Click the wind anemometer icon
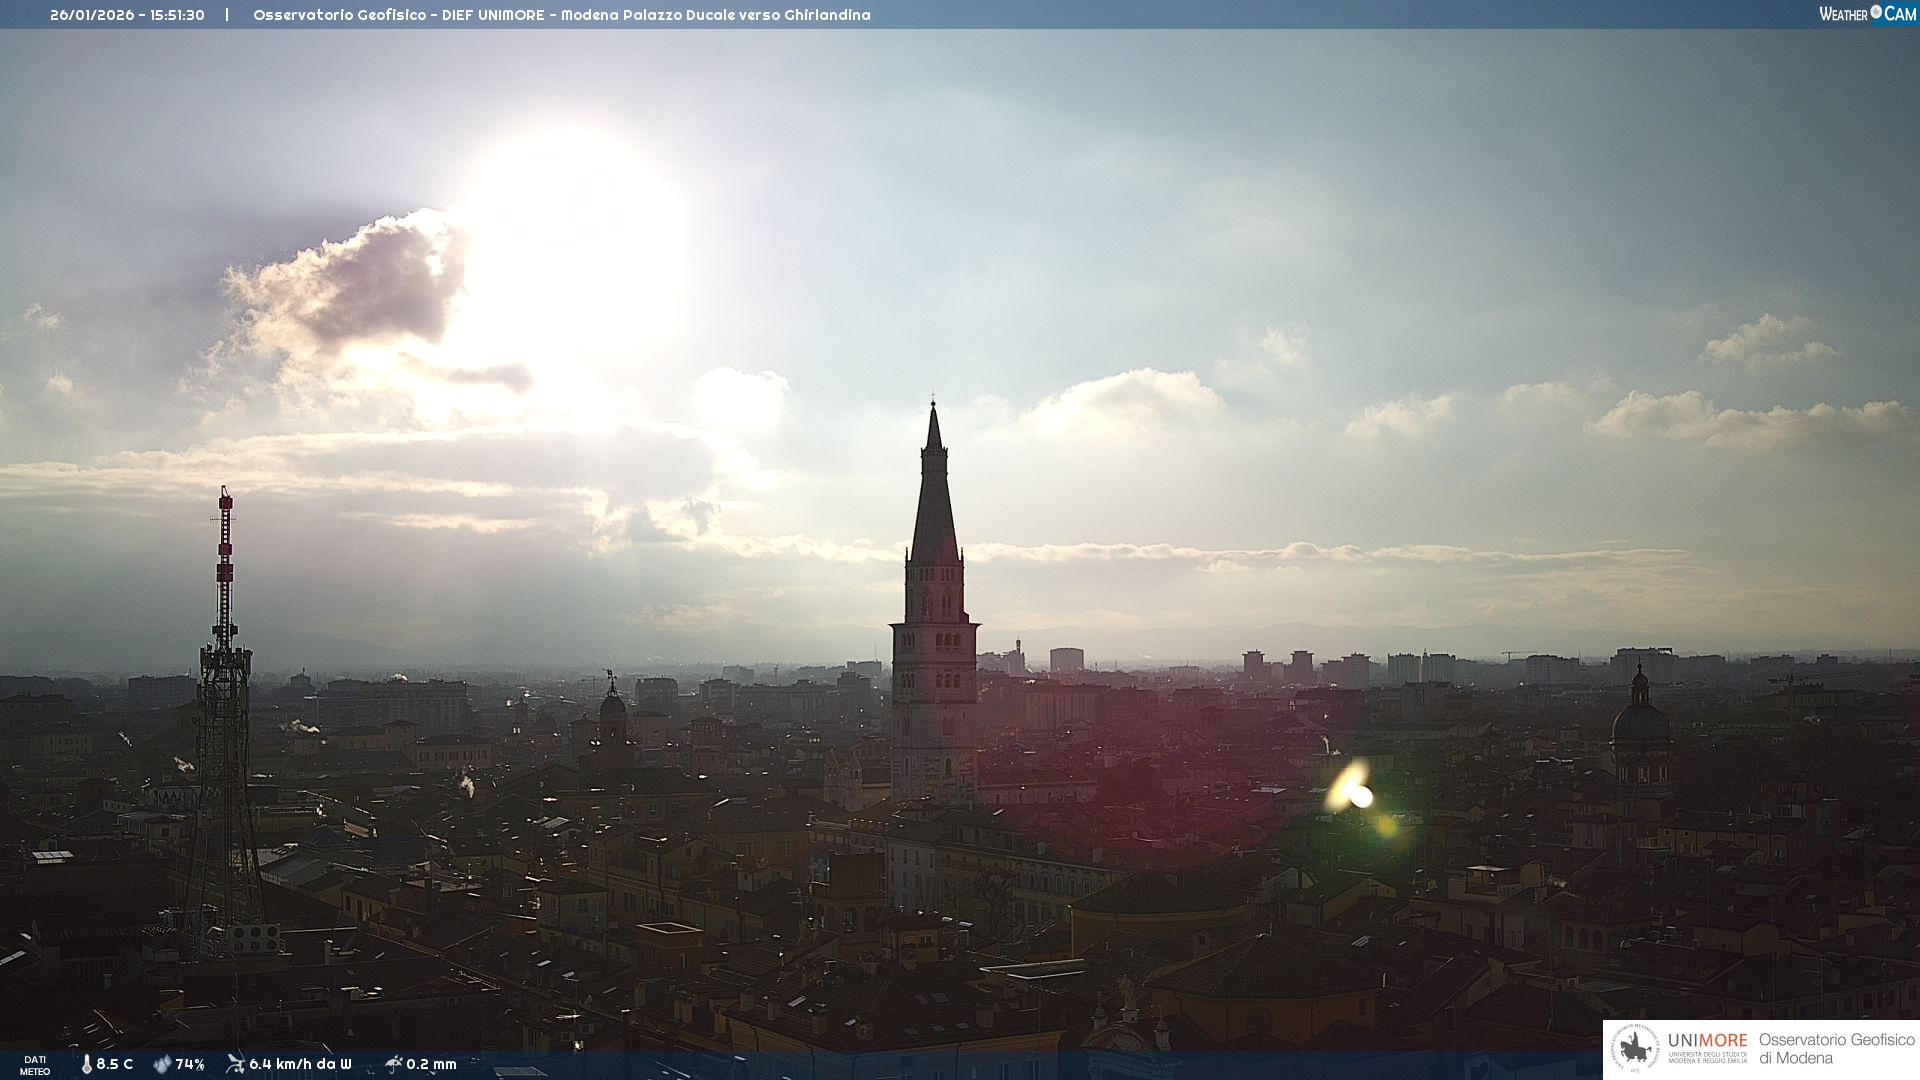Image resolution: width=1920 pixels, height=1080 pixels. pos(235,1064)
